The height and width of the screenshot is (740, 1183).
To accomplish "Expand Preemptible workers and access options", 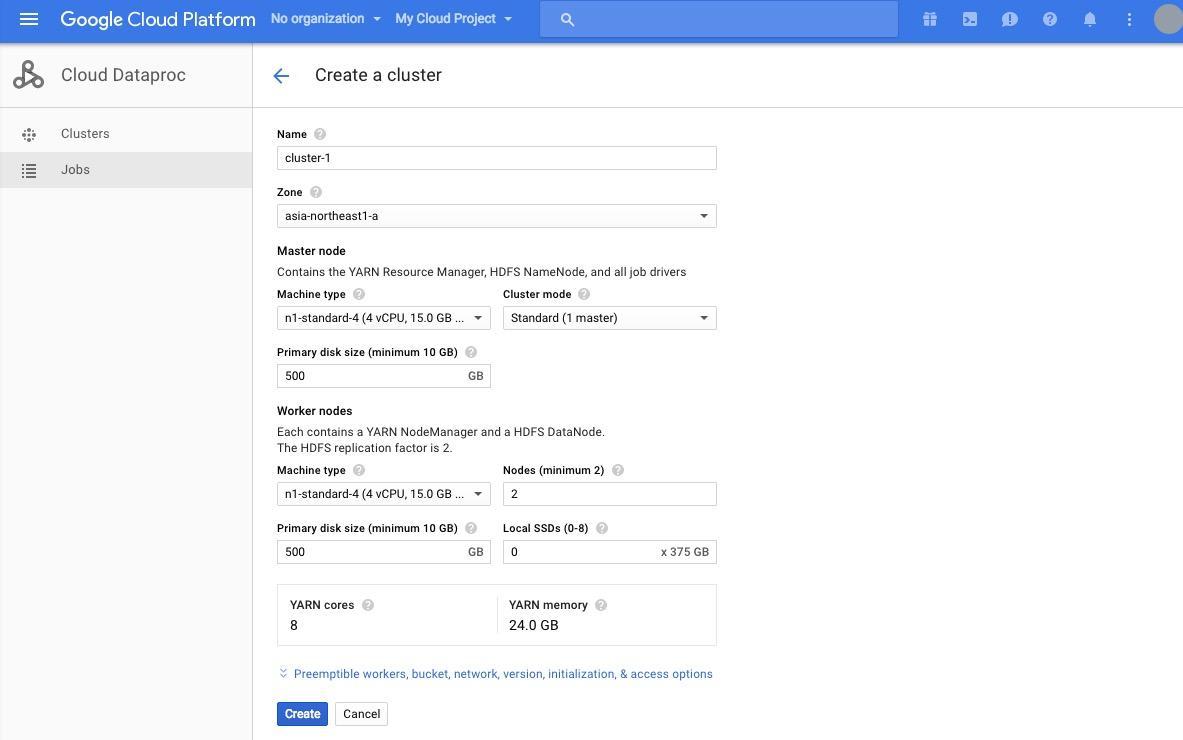I will point(496,674).
